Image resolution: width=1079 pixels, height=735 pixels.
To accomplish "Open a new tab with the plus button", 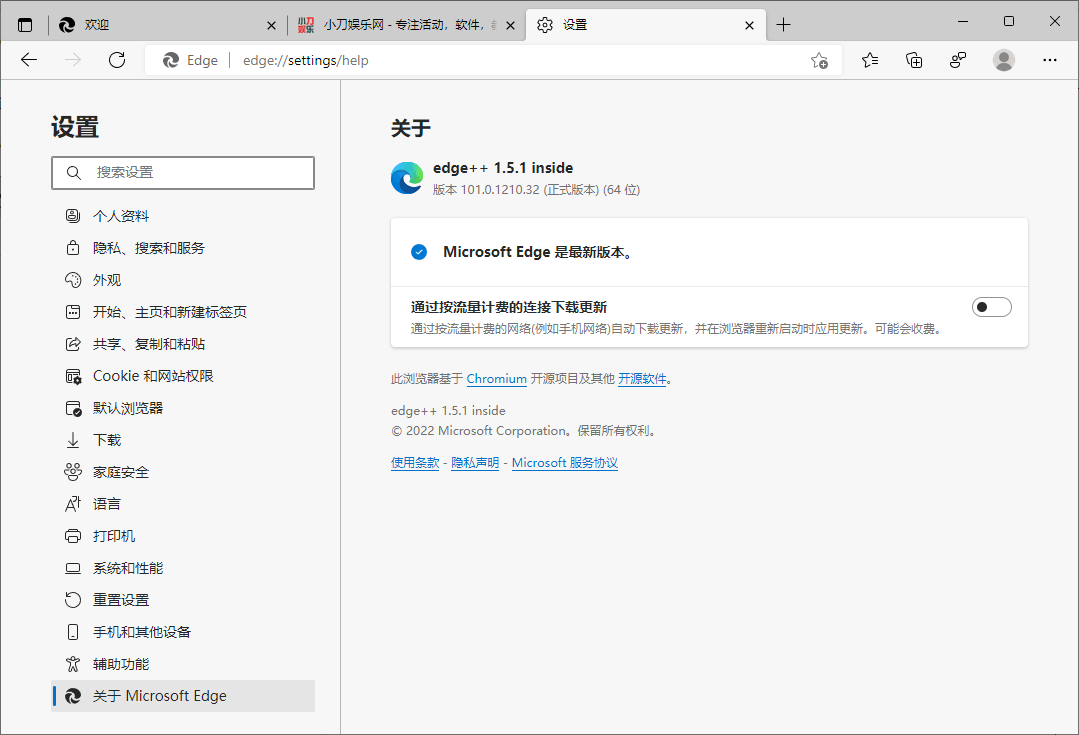I will [784, 24].
